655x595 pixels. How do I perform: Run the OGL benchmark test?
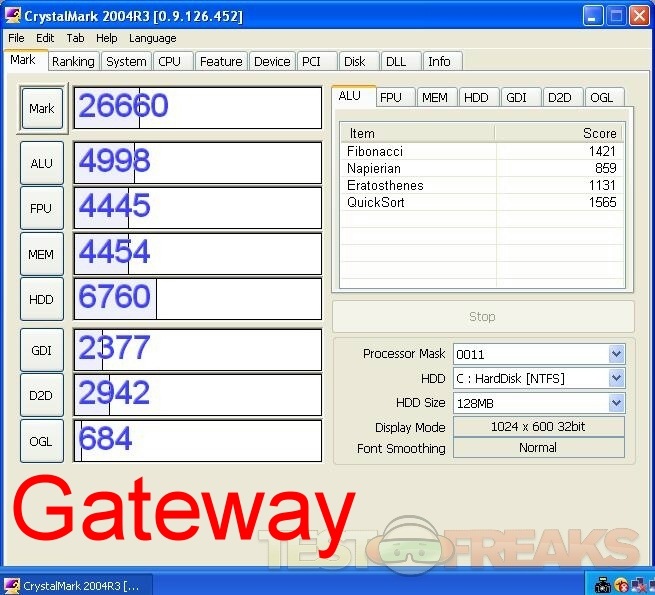[x=41, y=441]
